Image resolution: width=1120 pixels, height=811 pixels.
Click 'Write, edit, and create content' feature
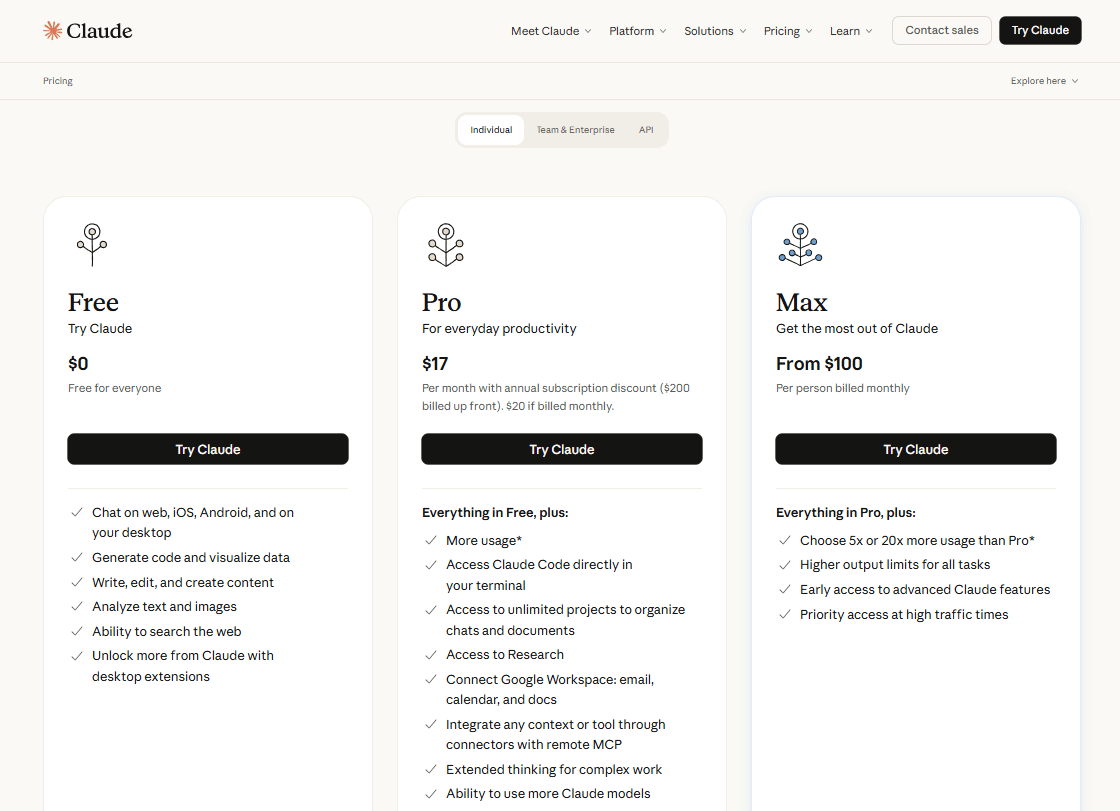(x=183, y=582)
